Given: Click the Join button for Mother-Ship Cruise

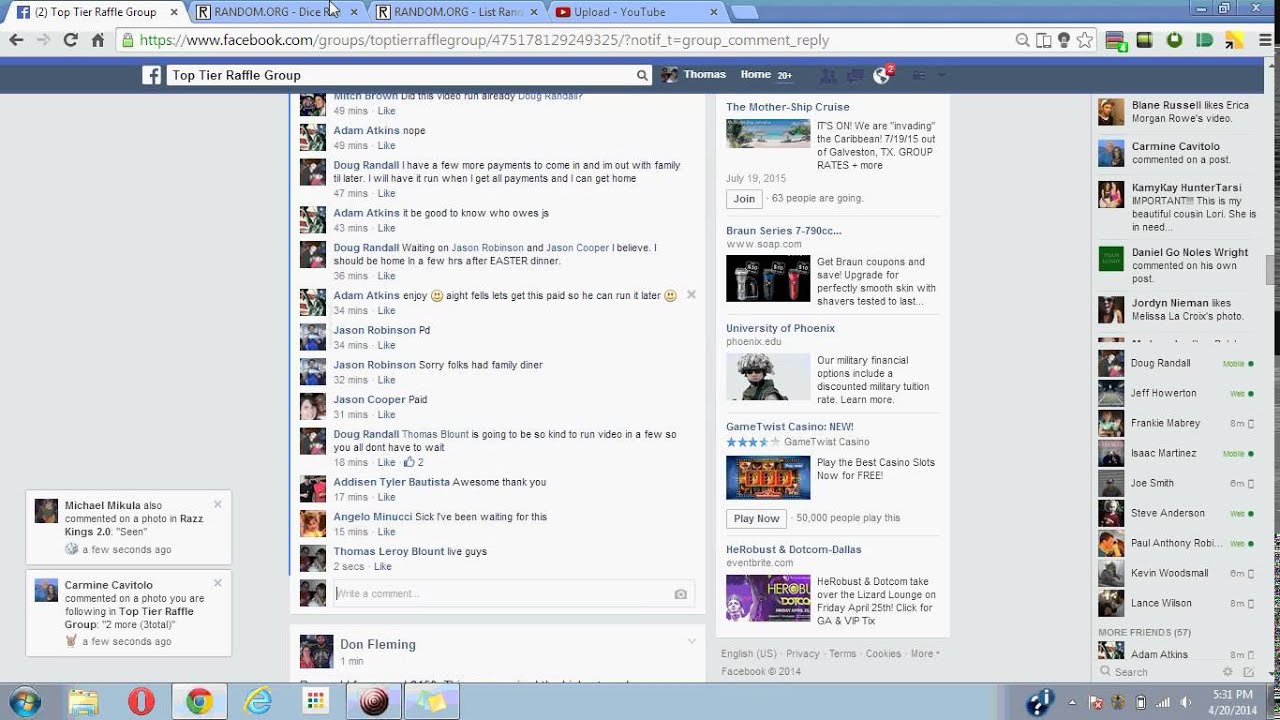Looking at the screenshot, I should coord(744,199).
